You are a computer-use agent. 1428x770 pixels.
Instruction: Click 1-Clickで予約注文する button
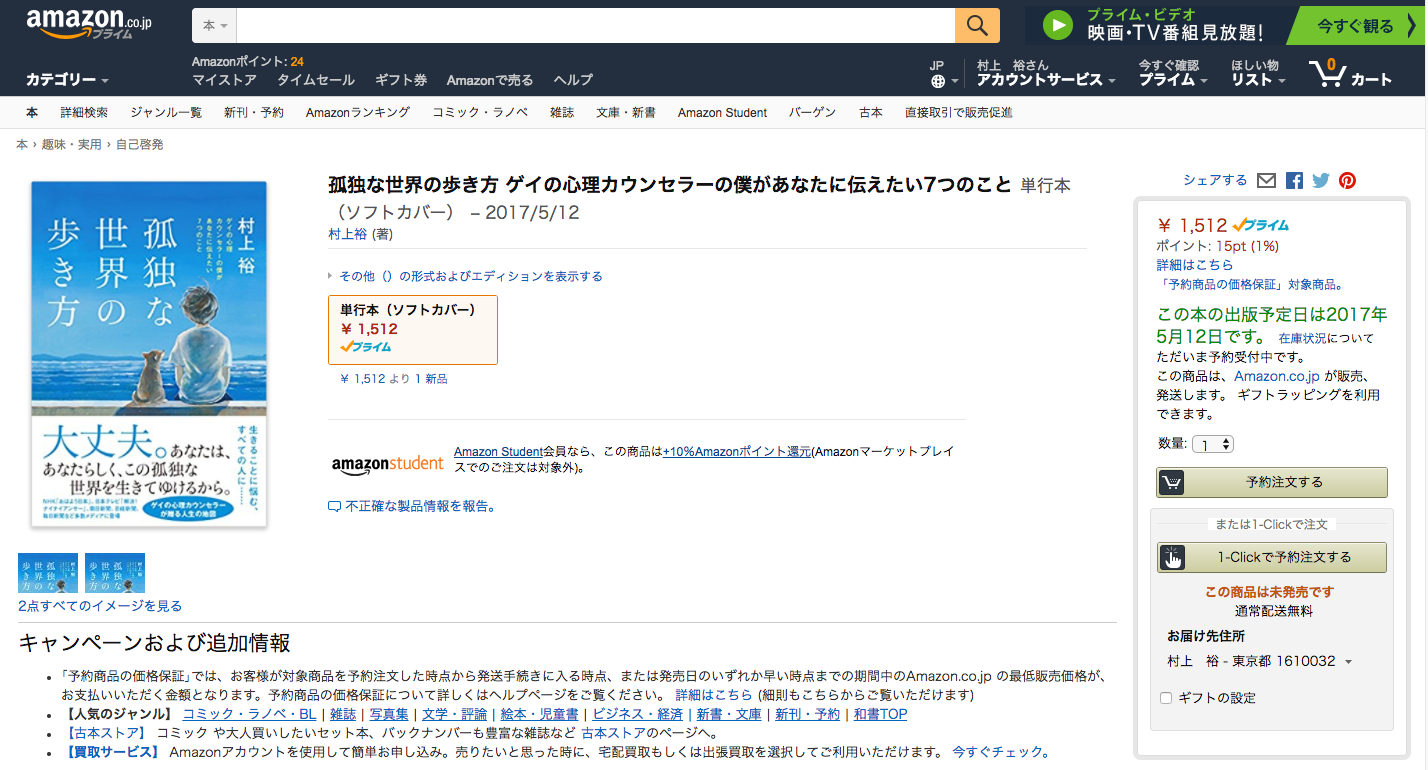[1272, 557]
